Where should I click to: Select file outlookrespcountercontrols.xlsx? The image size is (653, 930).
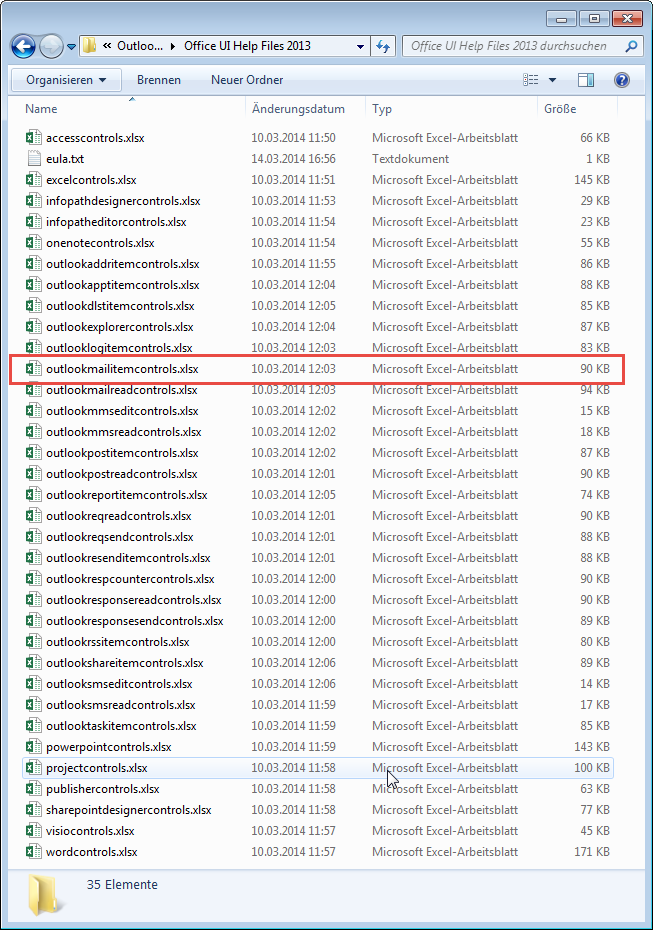tap(130, 579)
